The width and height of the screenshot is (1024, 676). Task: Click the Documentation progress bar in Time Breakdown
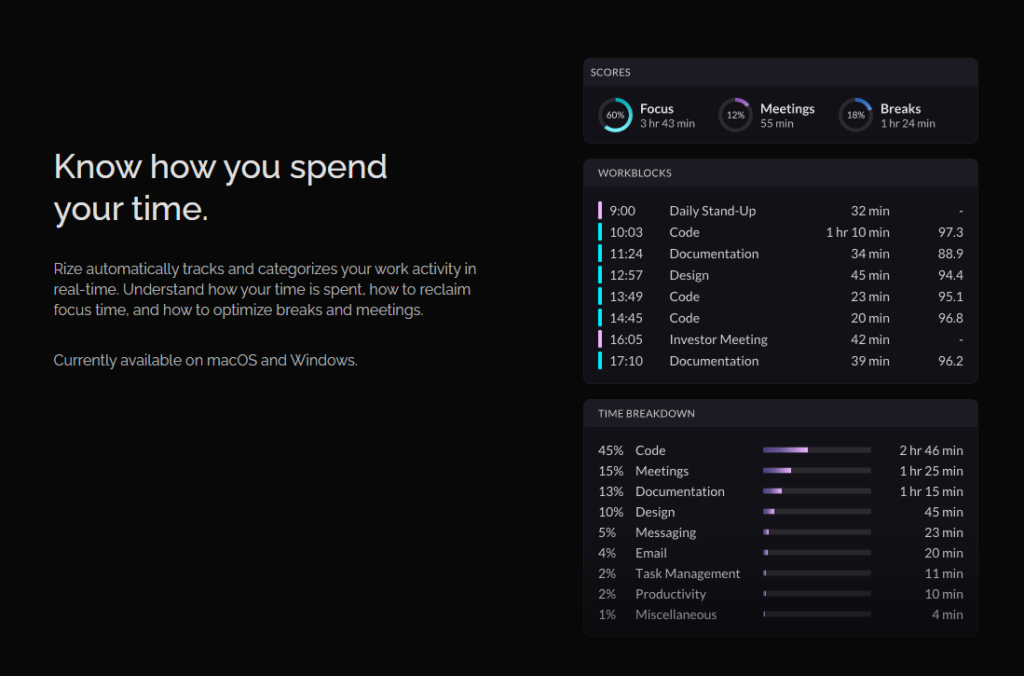(x=817, y=491)
